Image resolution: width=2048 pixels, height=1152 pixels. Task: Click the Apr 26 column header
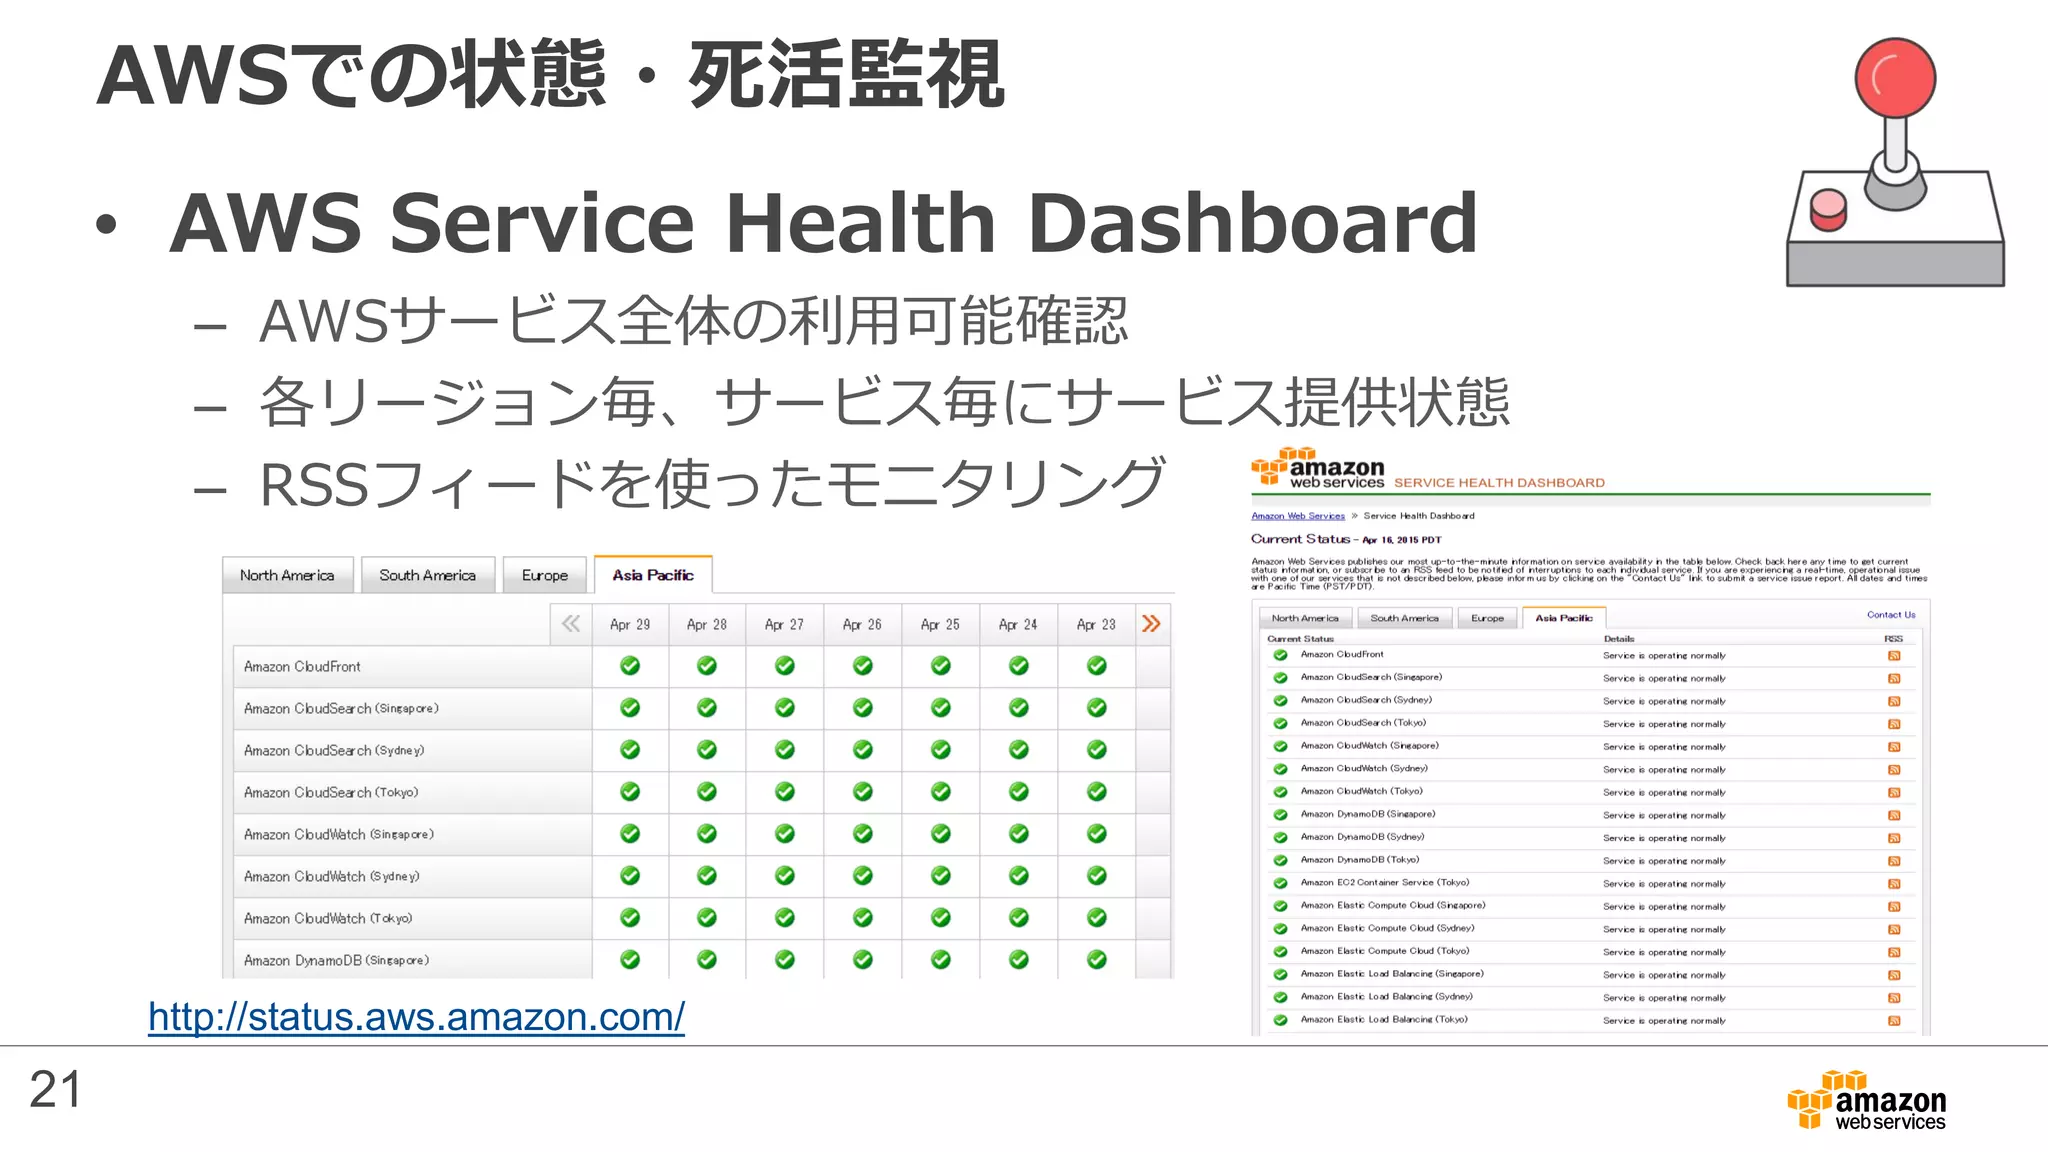[862, 624]
